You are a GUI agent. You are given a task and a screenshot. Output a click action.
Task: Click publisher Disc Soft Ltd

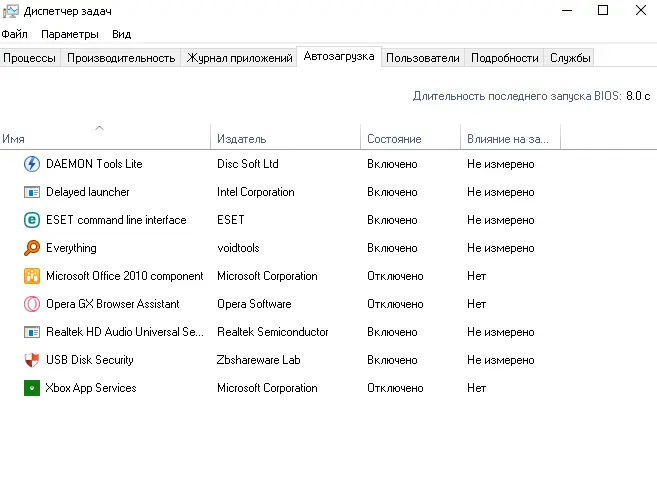pos(248,164)
